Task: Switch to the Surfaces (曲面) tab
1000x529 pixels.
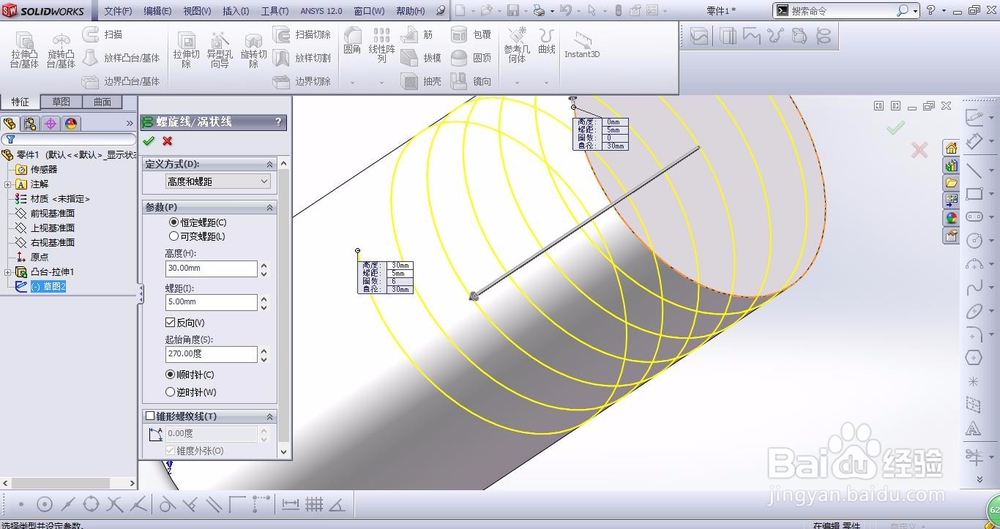Action: [102, 101]
